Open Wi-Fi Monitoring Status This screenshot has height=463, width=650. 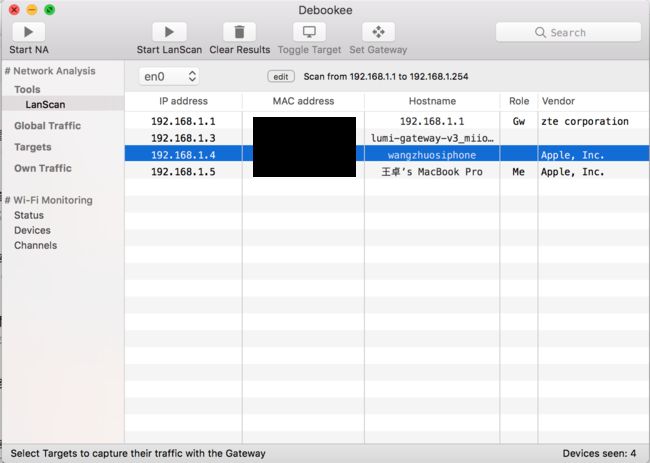coord(29,215)
